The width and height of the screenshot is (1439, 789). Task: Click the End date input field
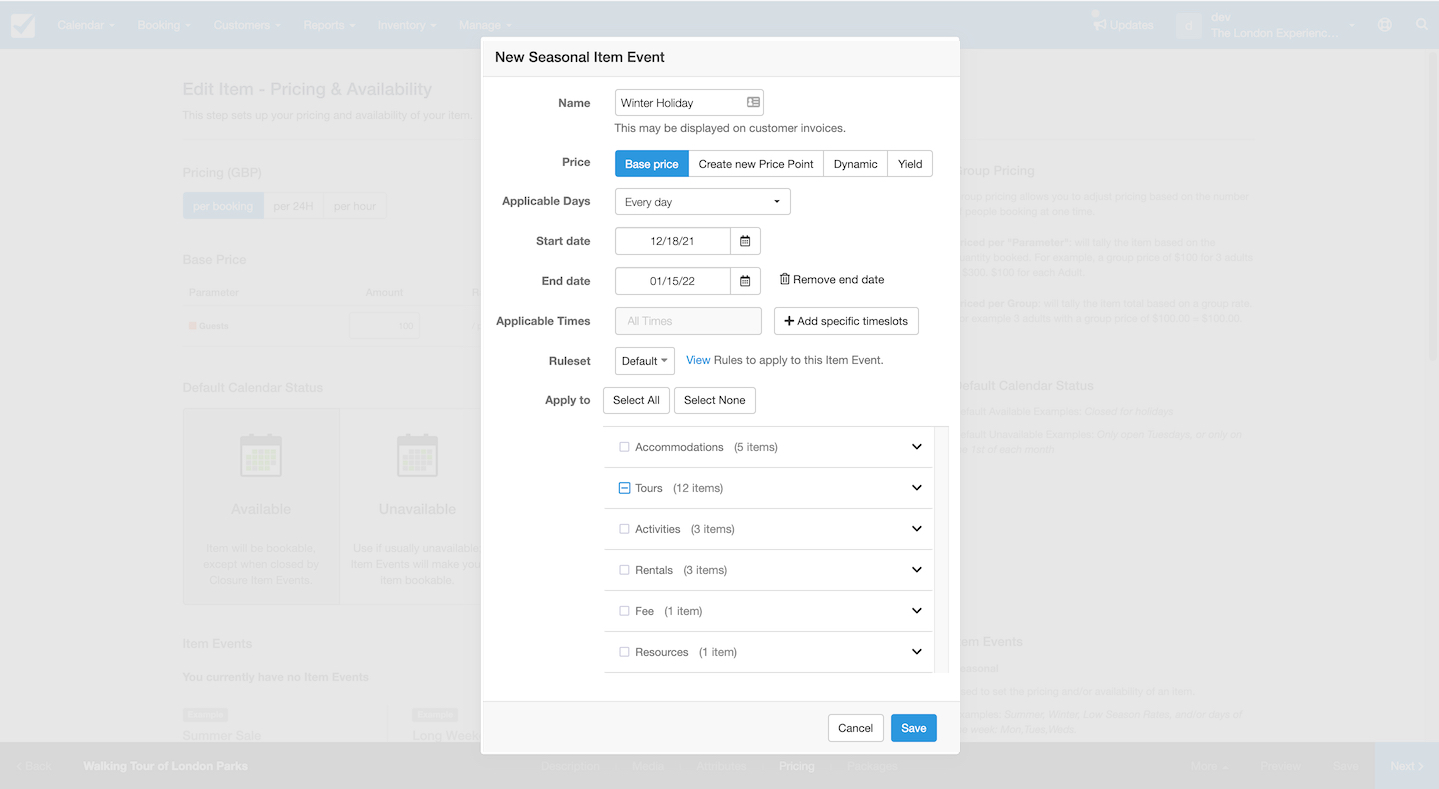pos(673,281)
